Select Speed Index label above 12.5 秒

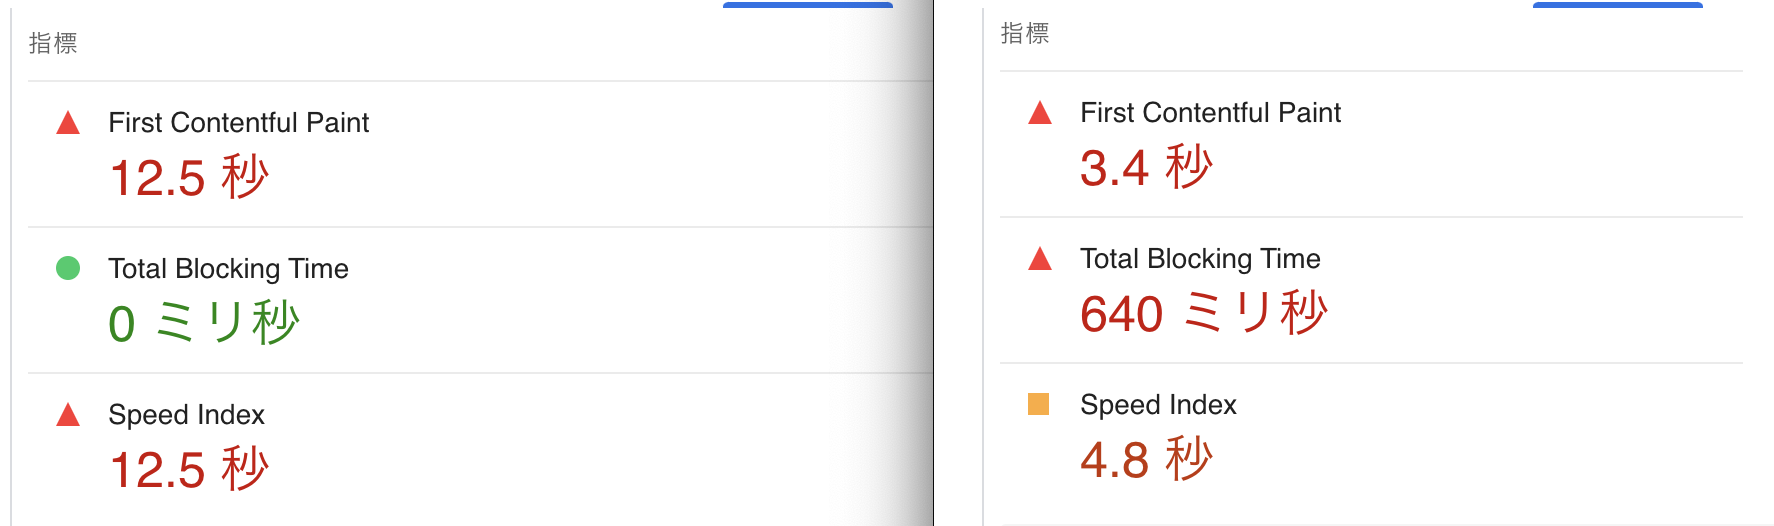[x=186, y=415]
